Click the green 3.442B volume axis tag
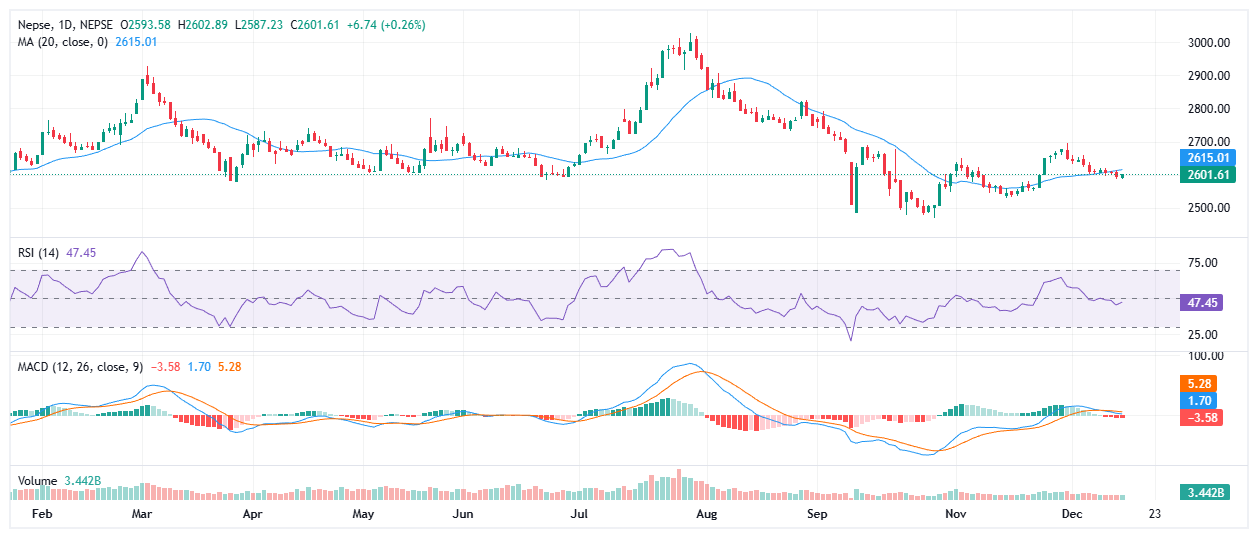 [1206, 492]
